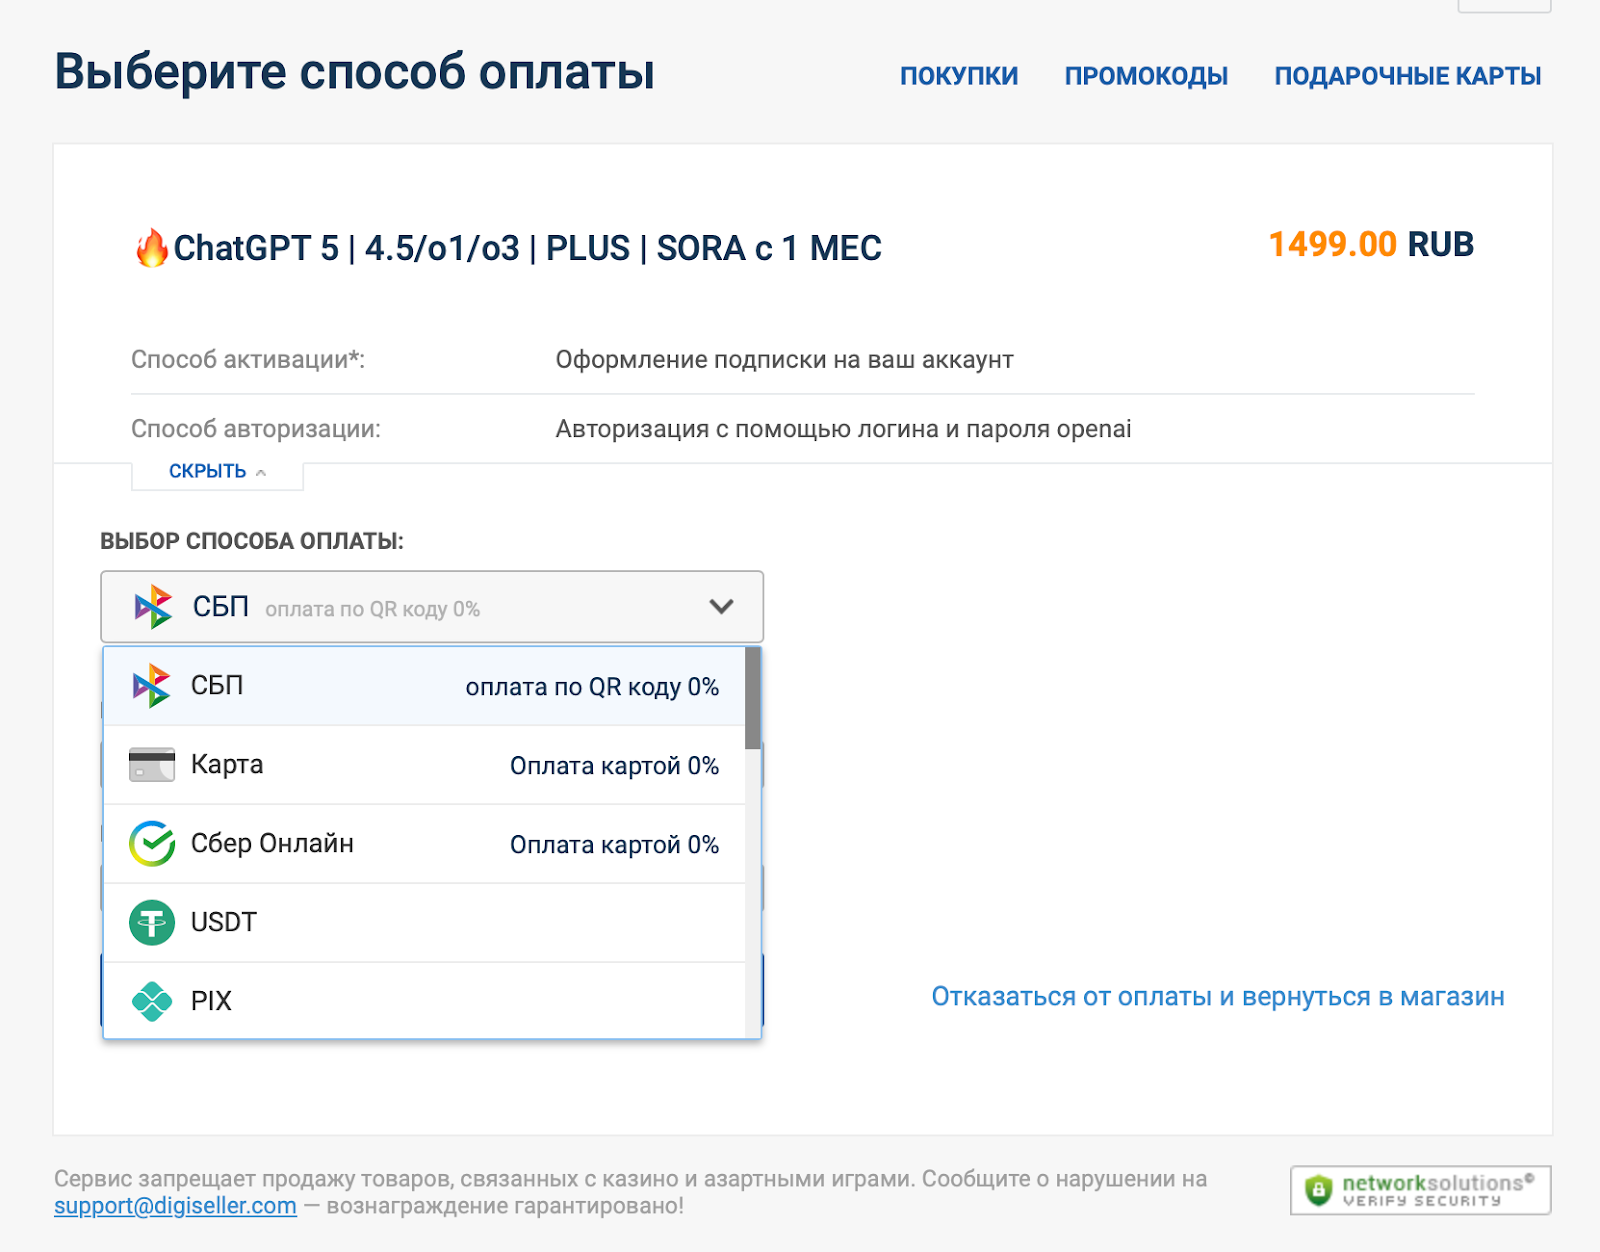Image resolution: width=1600 pixels, height=1252 pixels.
Task: Open the ПОКУПКИ section
Action: (958, 76)
